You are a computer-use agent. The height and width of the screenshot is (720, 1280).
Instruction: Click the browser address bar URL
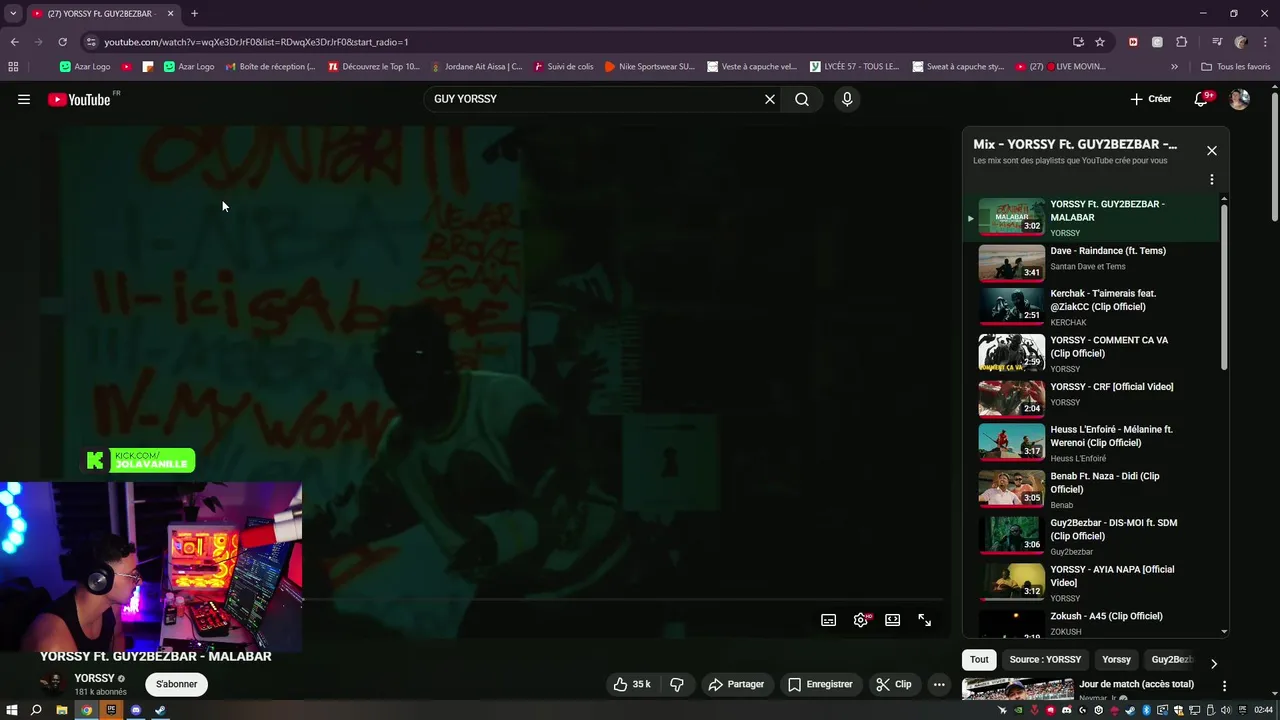(256, 42)
